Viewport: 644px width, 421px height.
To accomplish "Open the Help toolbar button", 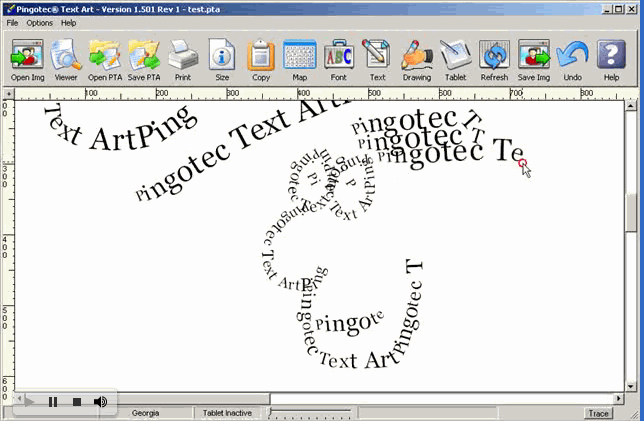I will 611,60.
